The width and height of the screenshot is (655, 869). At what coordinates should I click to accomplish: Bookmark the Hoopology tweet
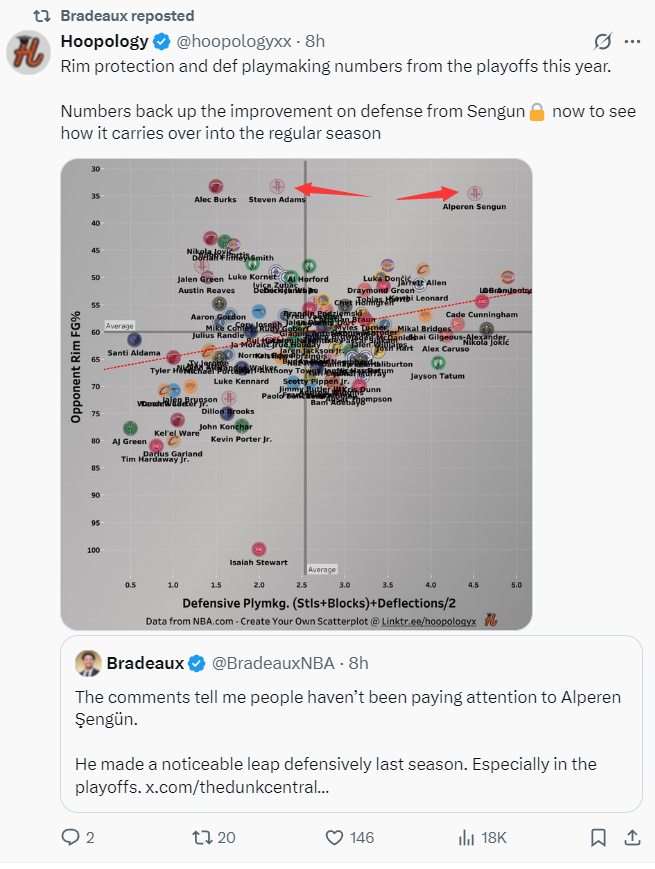(598, 837)
